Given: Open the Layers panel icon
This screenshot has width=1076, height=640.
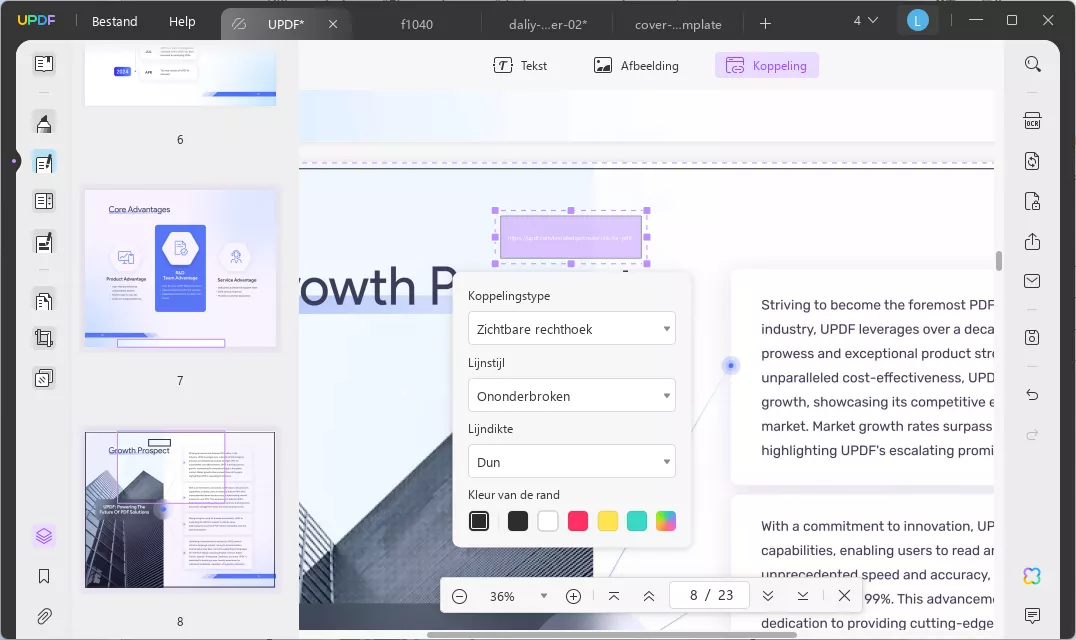Looking at the screenshot, I should coord(44,536).
